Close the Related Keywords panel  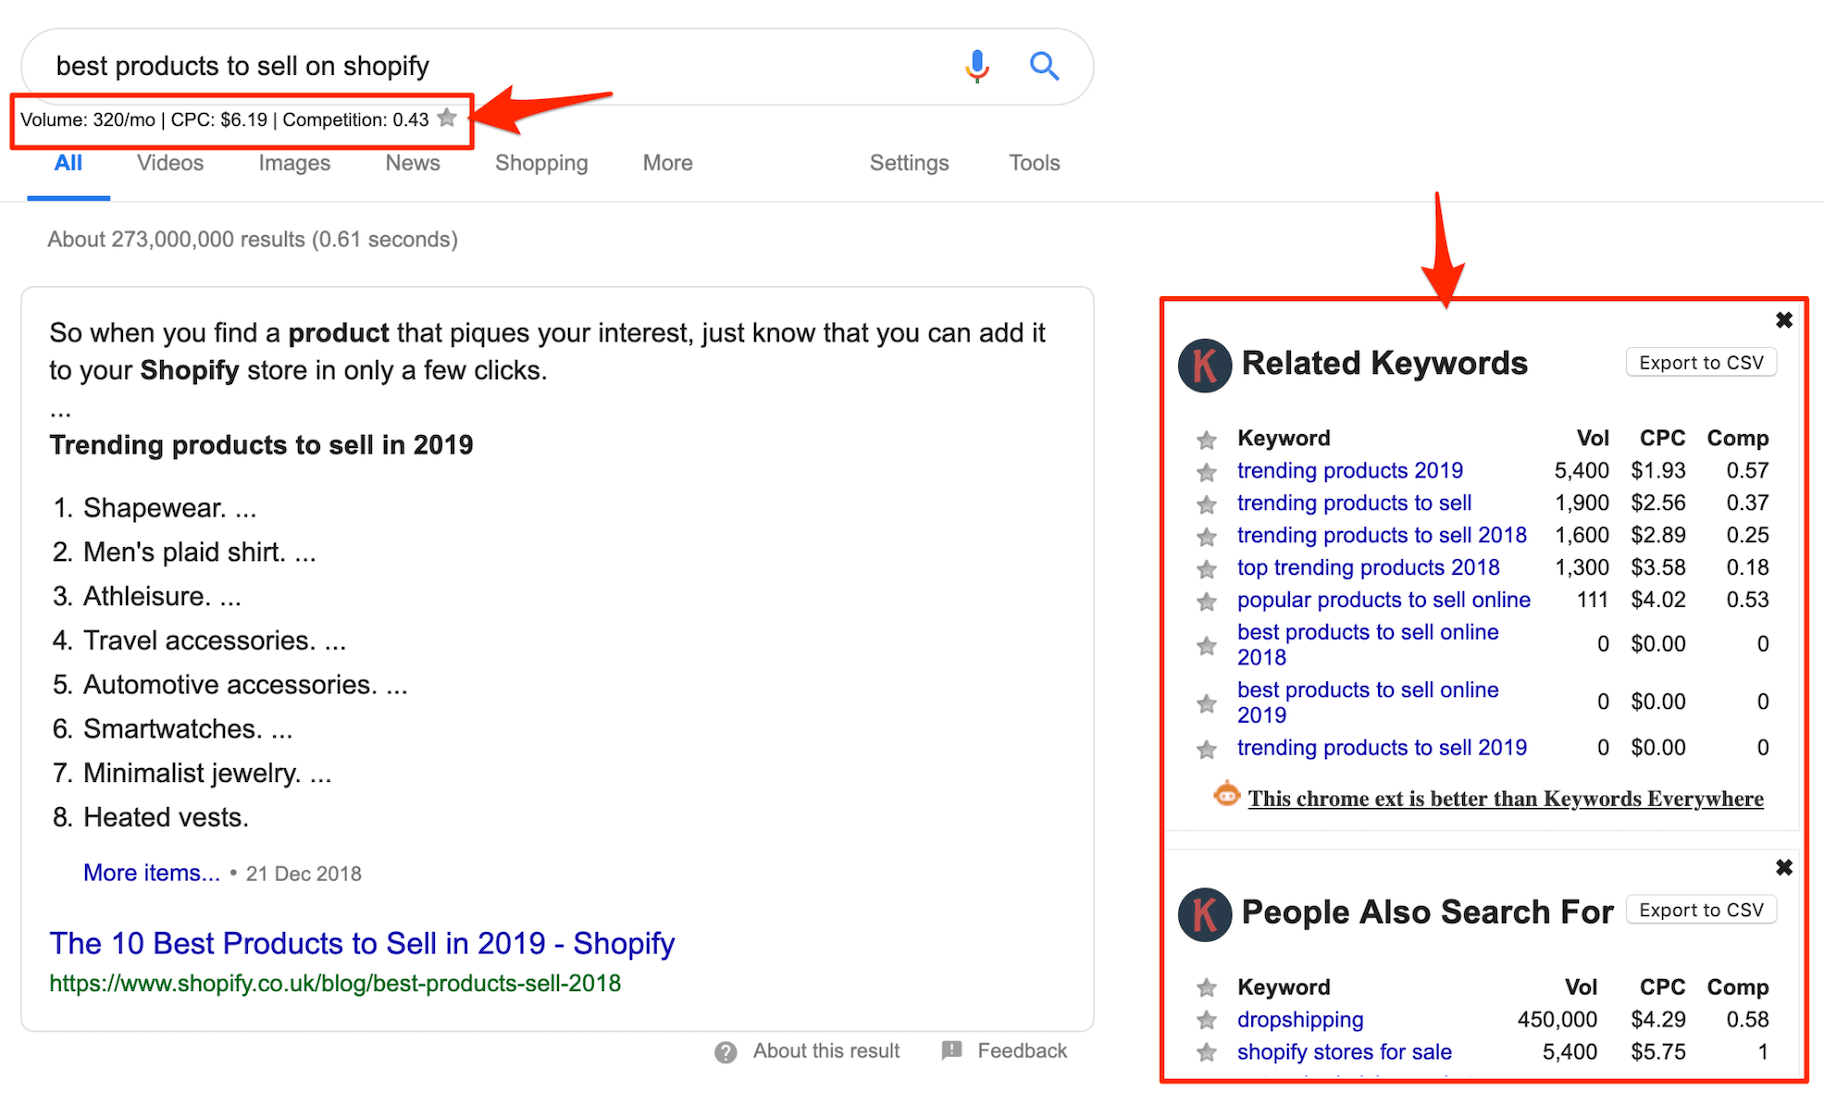click(1783, 320)
